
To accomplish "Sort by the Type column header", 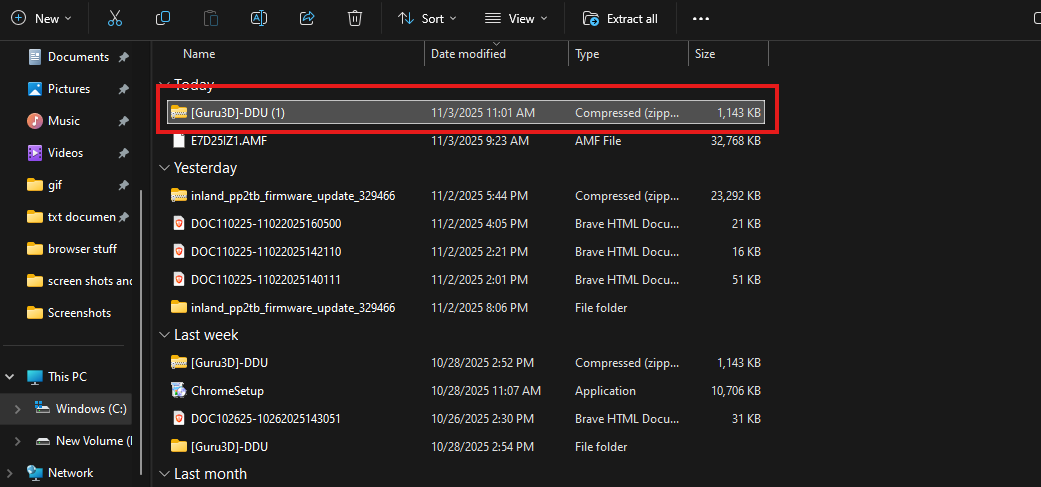I will pyautogui.click(x=587, y=54).
